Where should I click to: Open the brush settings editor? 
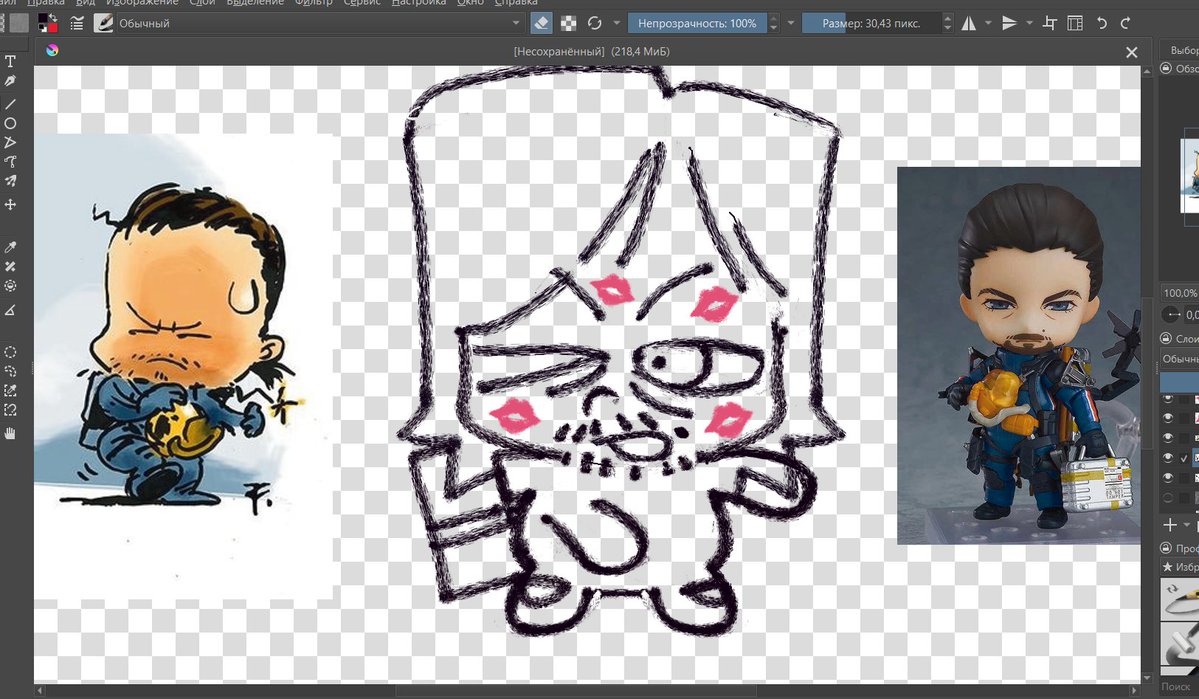[76, 24]
